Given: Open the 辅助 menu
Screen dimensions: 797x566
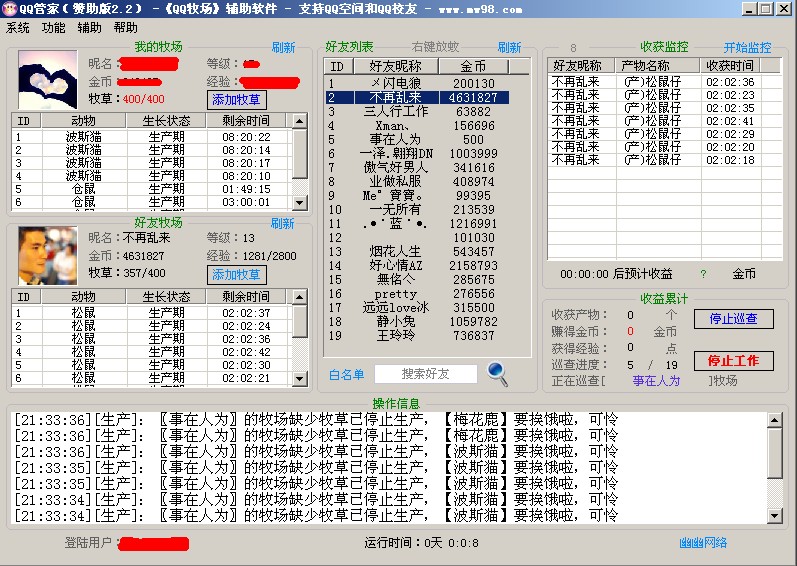Looking at the screenshot, I should point(89,28).
